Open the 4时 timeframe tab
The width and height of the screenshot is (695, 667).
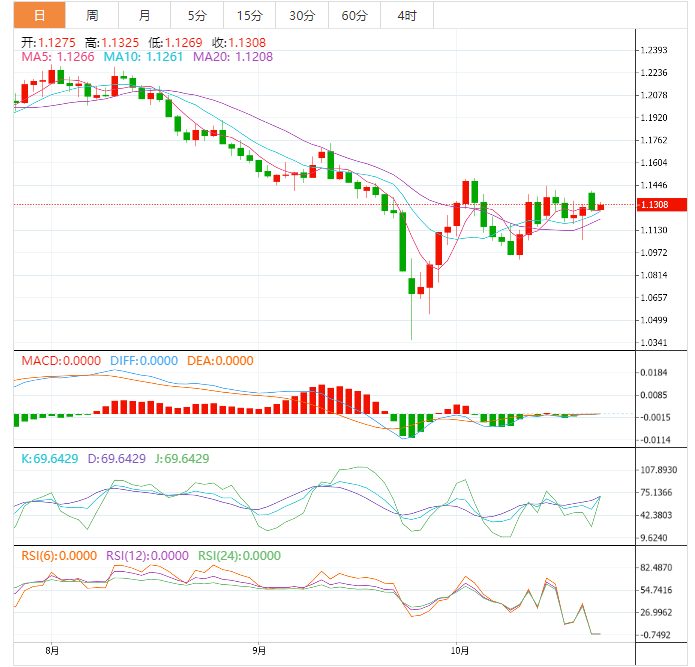pos(407,16)
